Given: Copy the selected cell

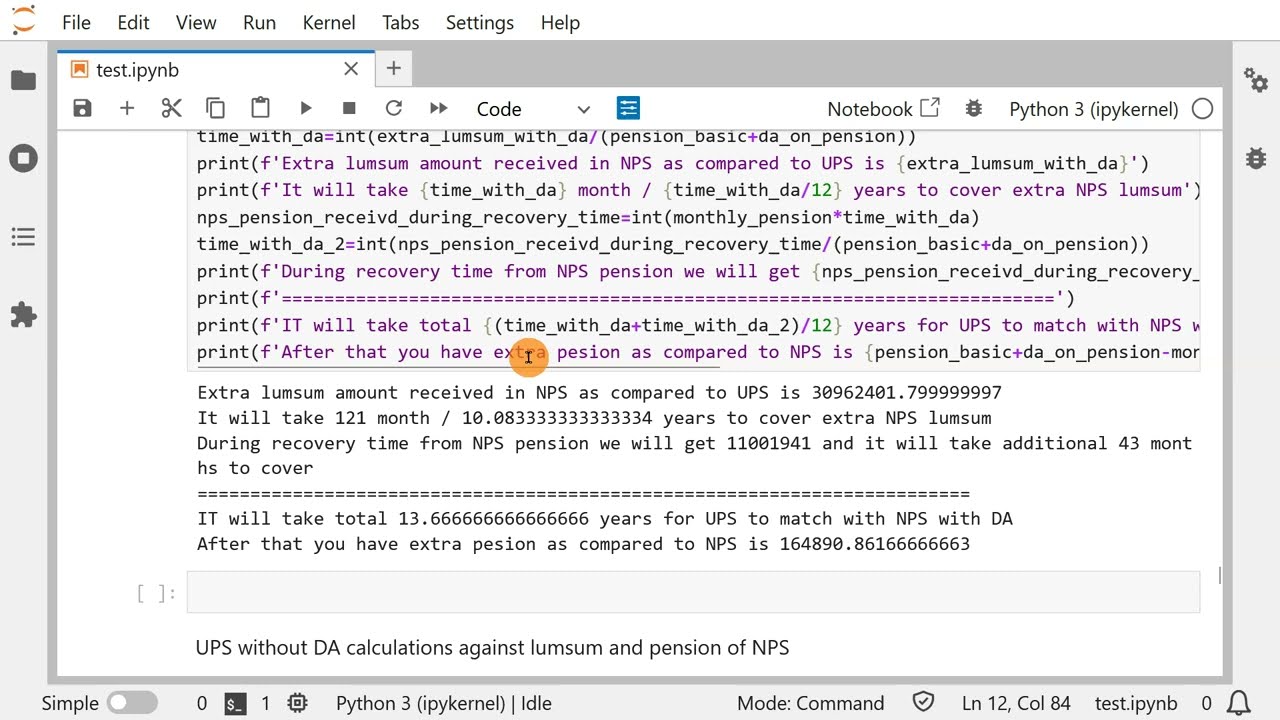Looking at the screenshot, I should click(x=215, y=108).
